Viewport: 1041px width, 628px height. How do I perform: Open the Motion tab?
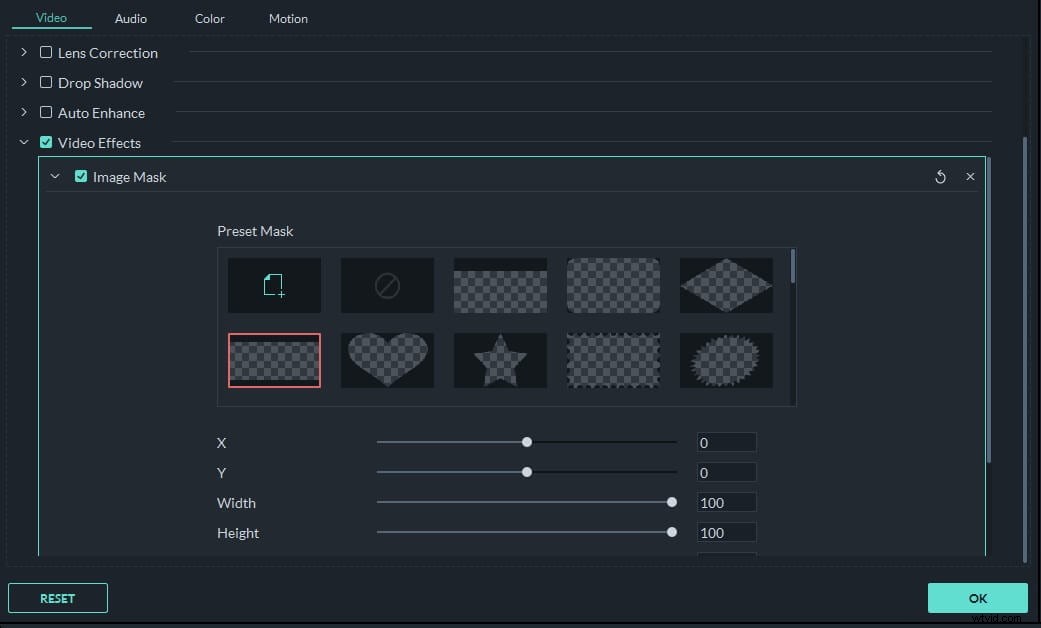click(x=288, y=18)
